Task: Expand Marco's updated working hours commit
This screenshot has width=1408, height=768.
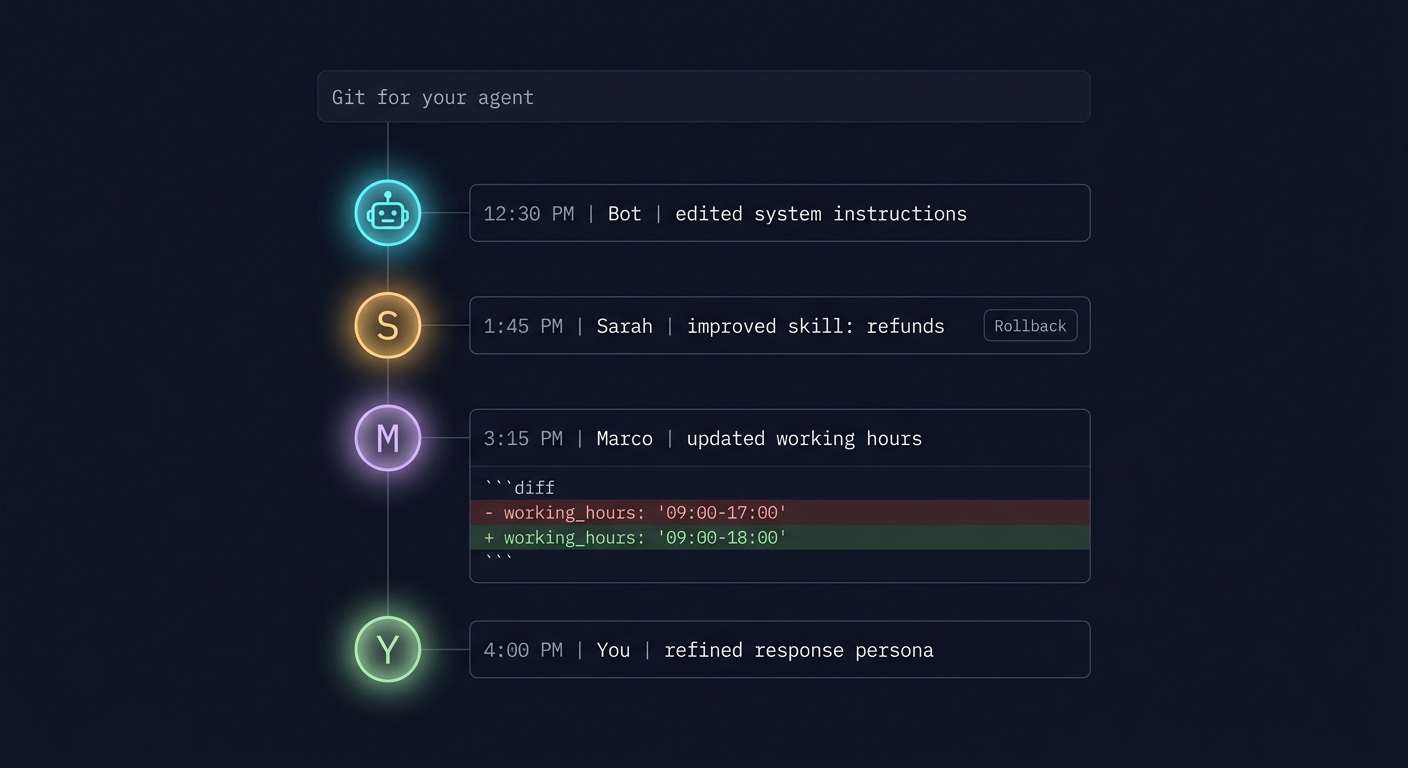Action: tap(780, 438)
